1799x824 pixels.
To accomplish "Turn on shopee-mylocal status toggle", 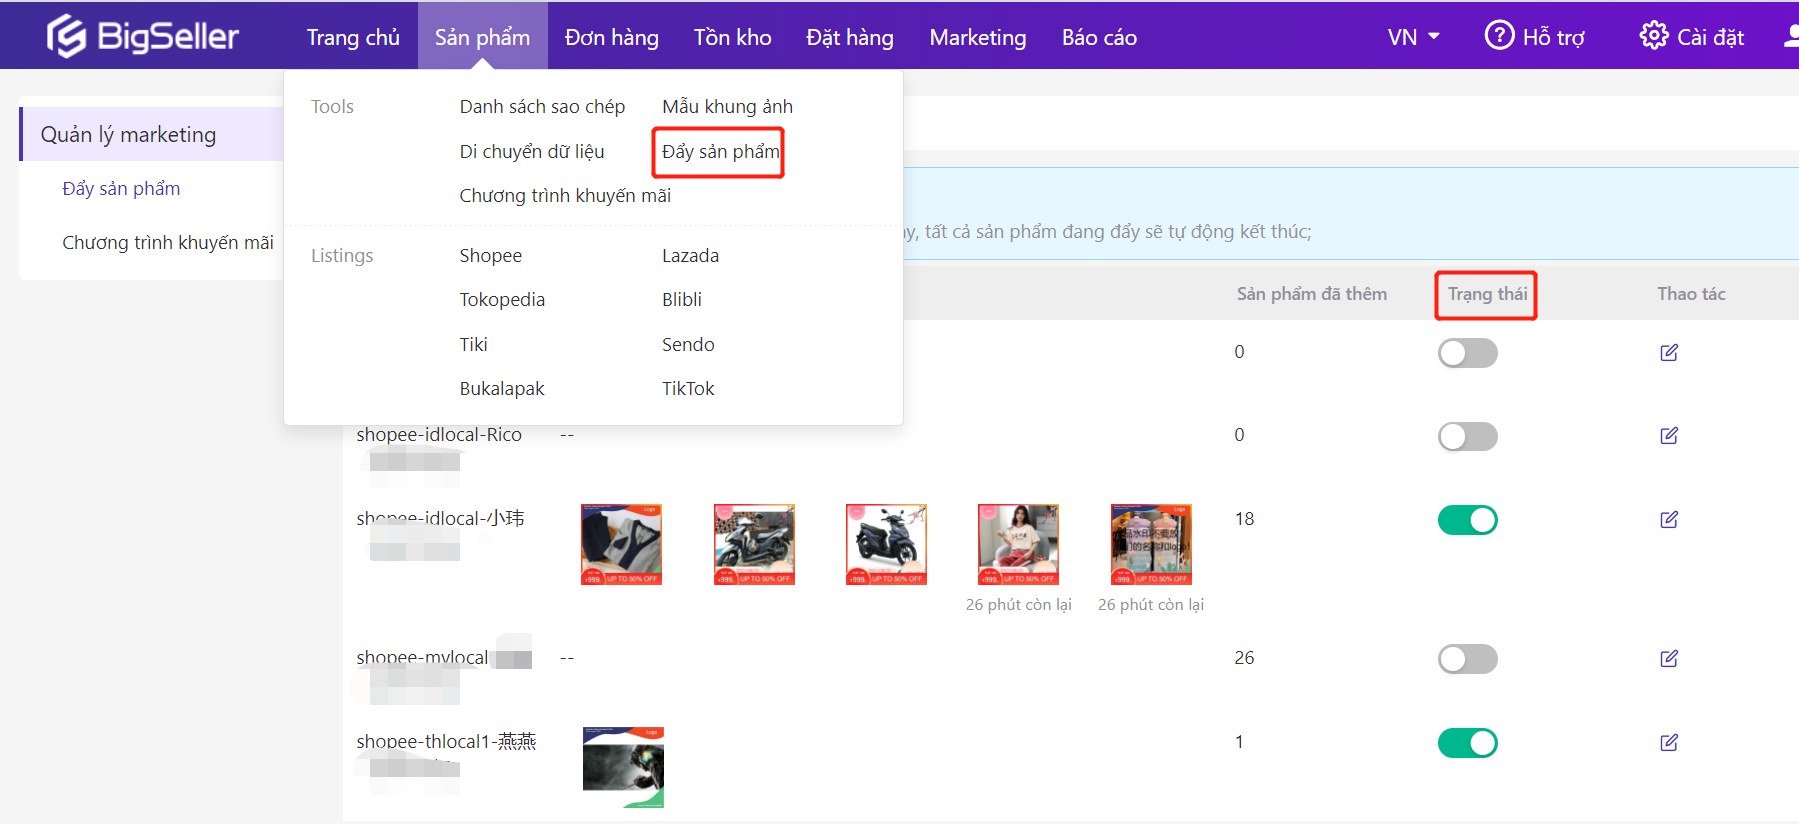I will click(x=1467, y=659).
